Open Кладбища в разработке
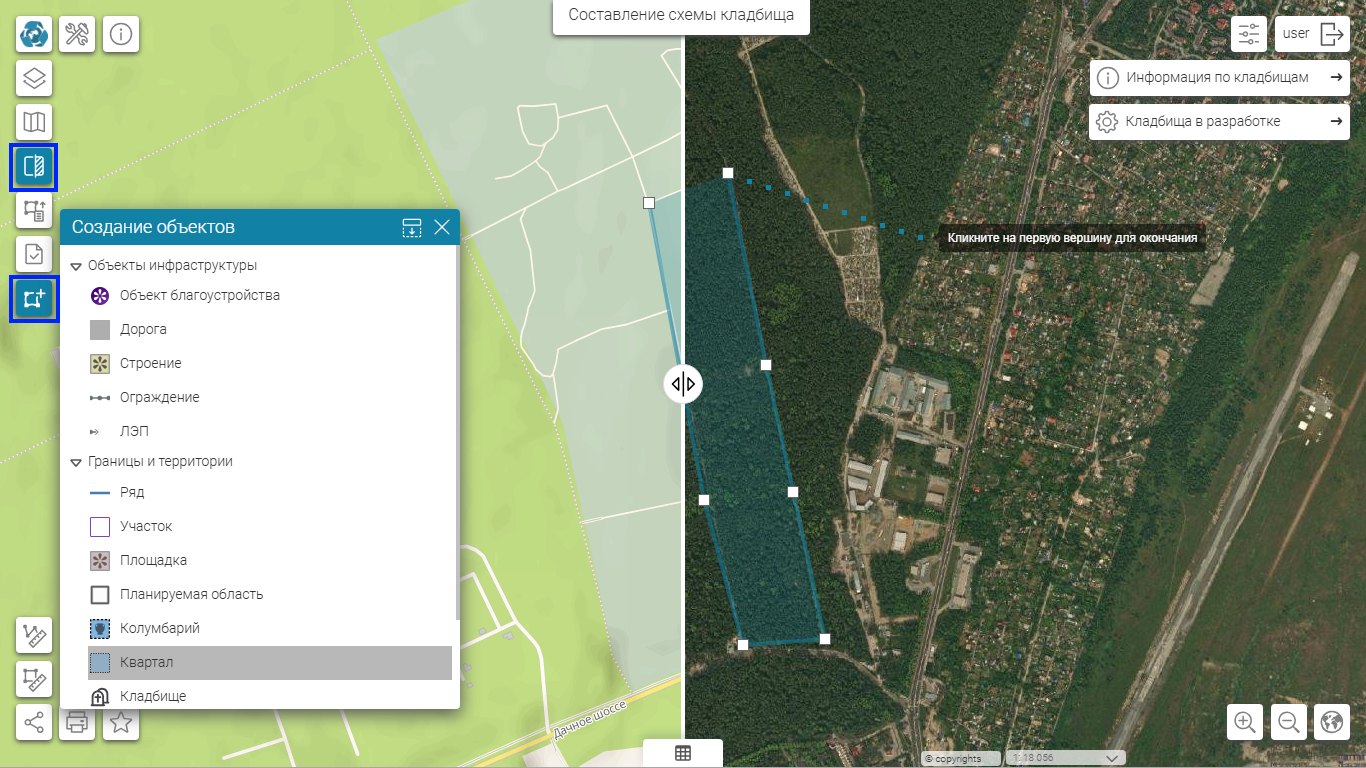 click(x=1218, y=121)
